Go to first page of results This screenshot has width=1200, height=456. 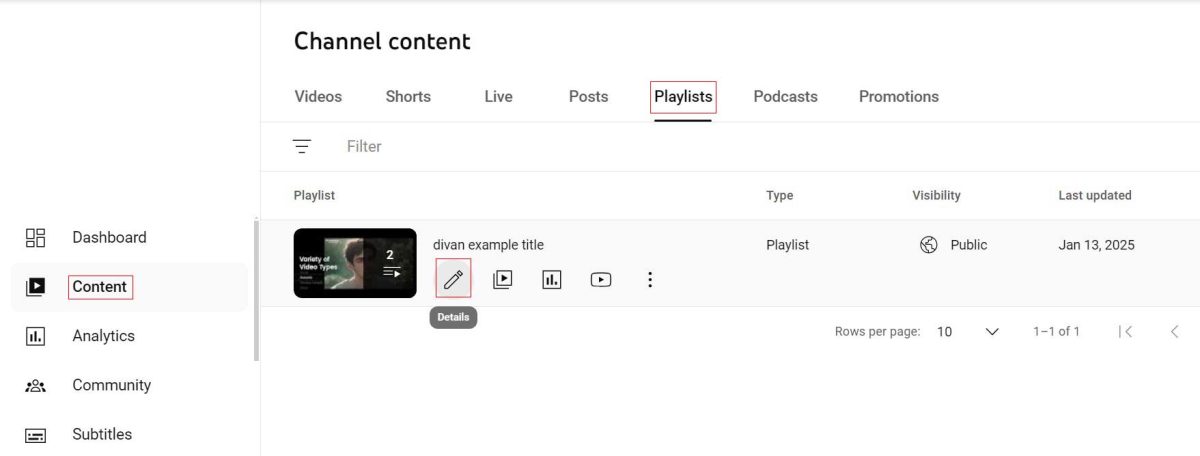pos(1126,331)
